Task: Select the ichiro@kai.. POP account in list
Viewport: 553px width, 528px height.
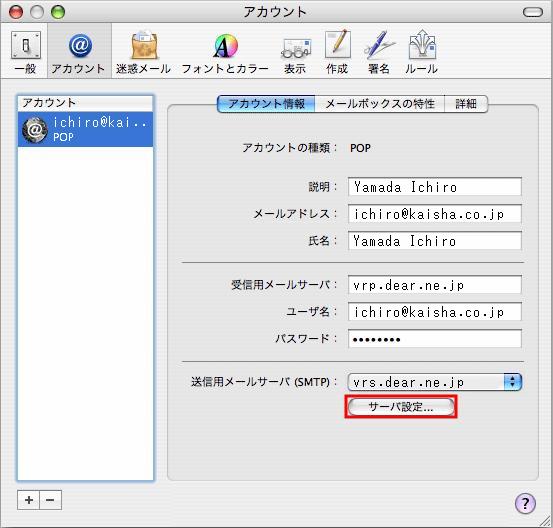Action: (x=85, y=129)
